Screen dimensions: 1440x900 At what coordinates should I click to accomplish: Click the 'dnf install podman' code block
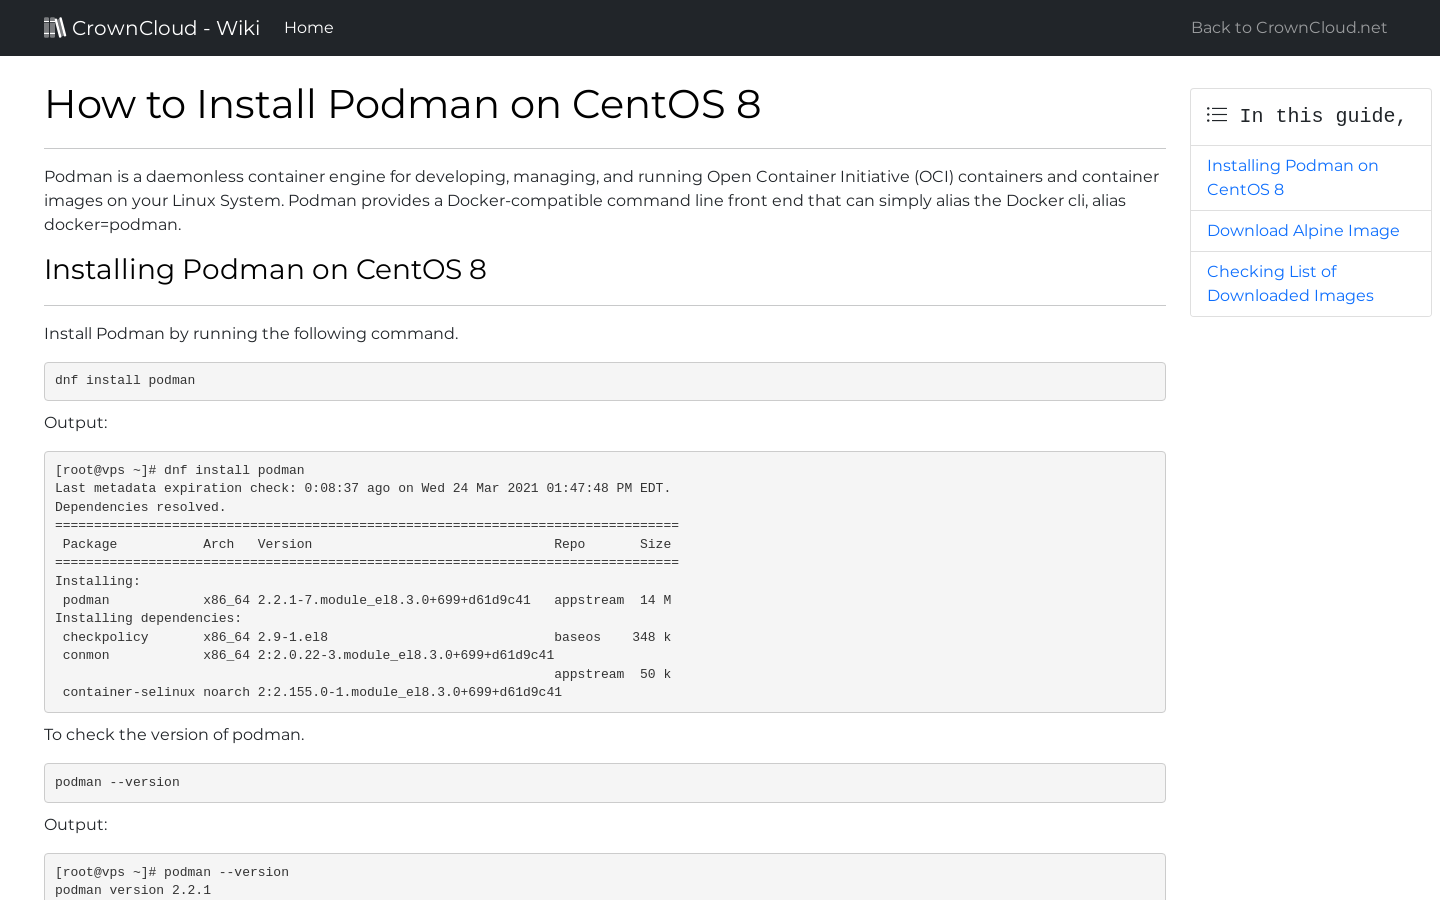[x=604, y=381]
